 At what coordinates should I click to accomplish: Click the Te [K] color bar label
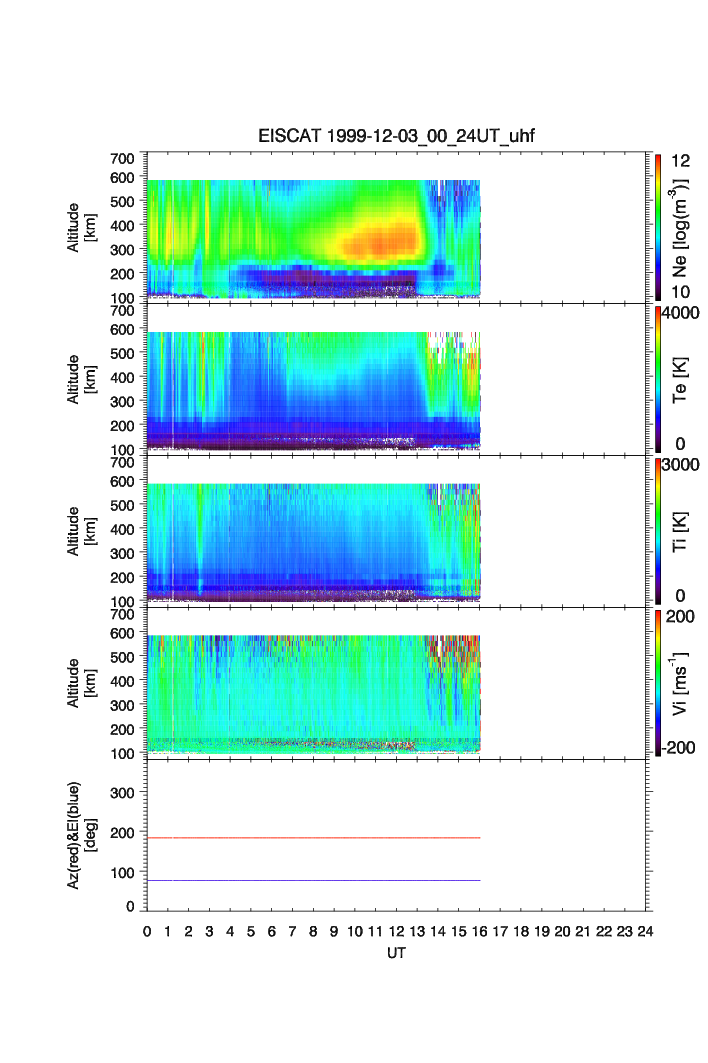point(679,378)
